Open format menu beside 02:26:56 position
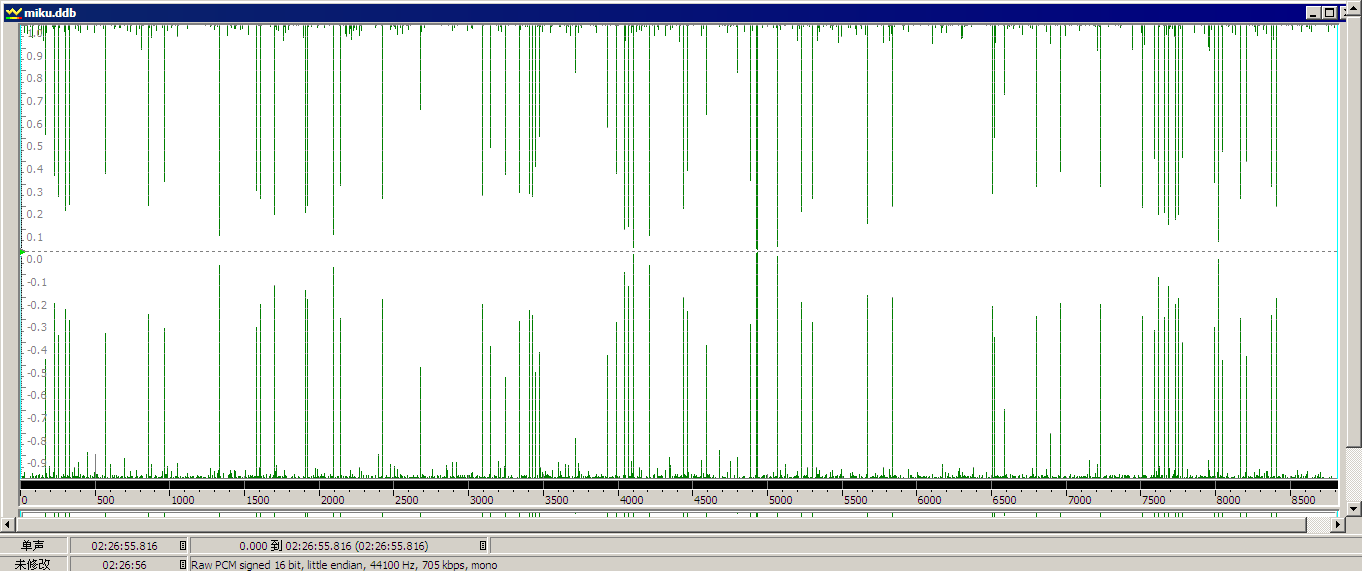This screenshot has height=571, width=1362. (182, 564)
